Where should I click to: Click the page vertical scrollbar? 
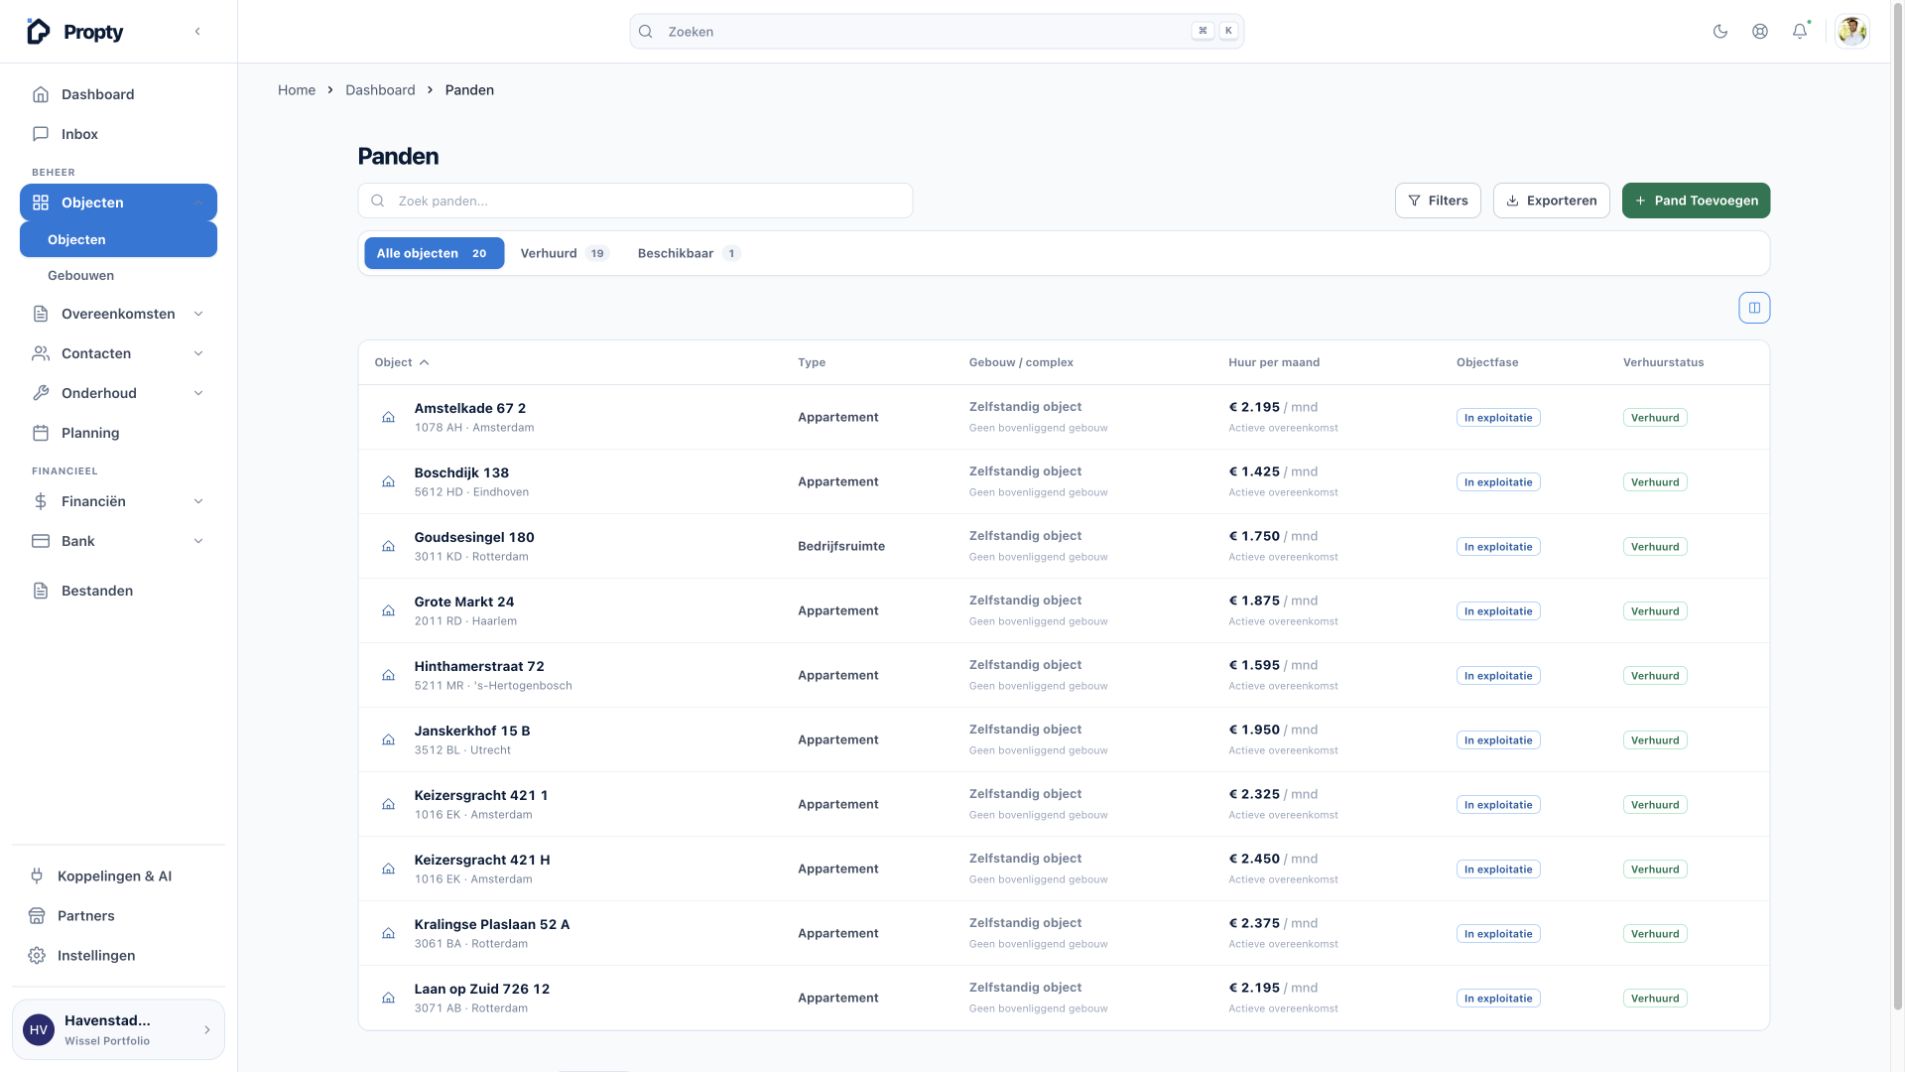point(1897,505)
